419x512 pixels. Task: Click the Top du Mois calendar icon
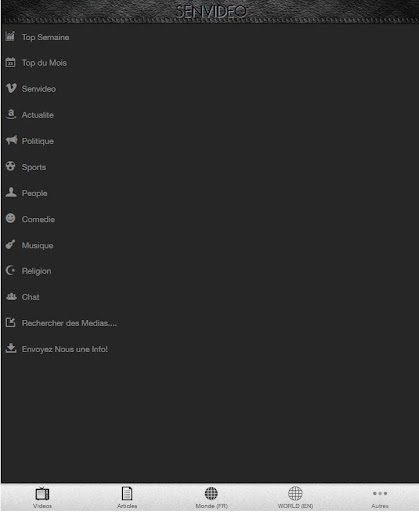click(x=10, y=62)
